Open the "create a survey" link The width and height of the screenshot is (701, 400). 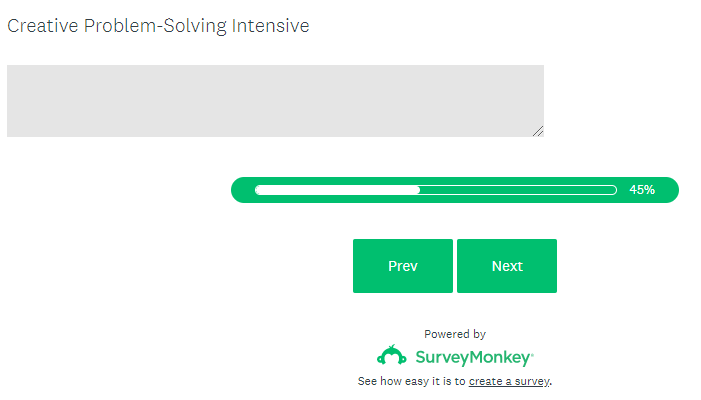point(509,381)
